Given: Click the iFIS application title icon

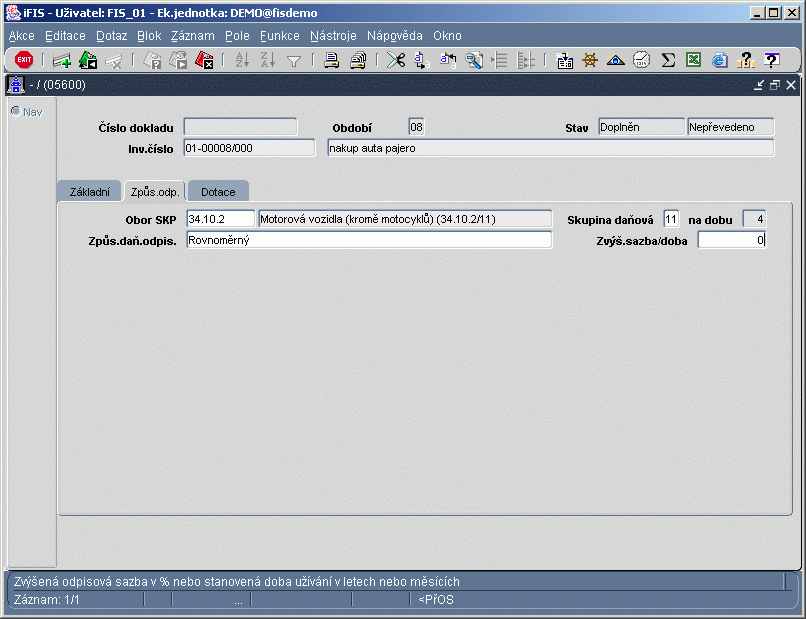Looking at the screenshot, I should coord(13,12).
